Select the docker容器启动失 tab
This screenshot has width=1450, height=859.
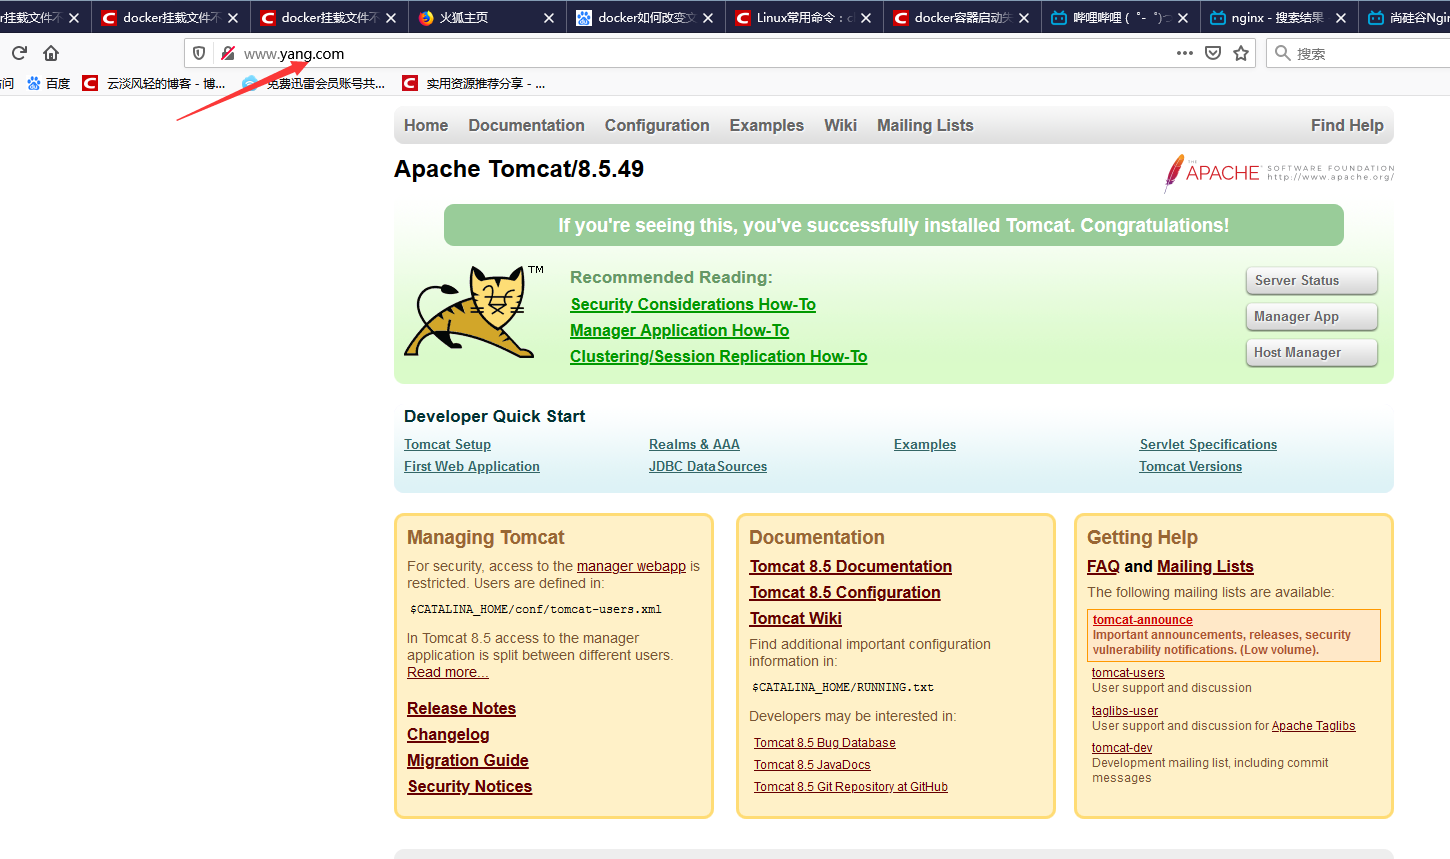pyautogui.click(x=962, y=18)
